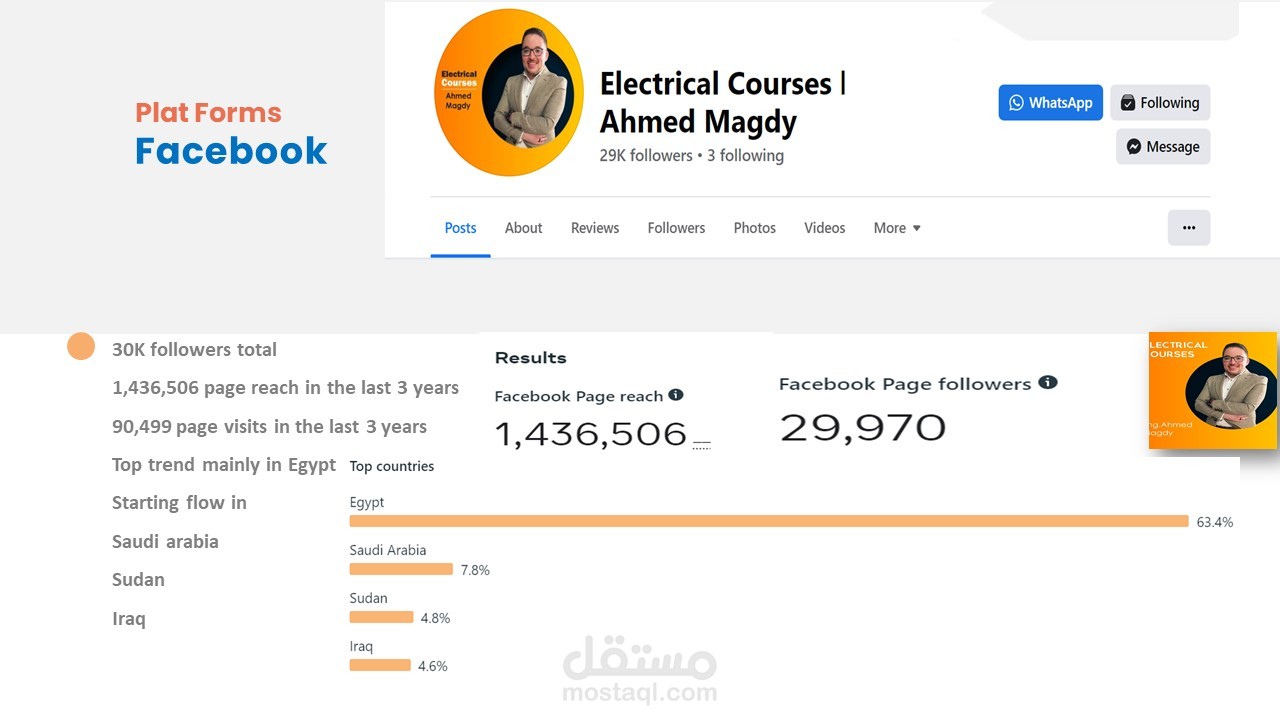Screen dimensions: 1280x720
Task: Open the Photos tab
Action: coord(755,228)
